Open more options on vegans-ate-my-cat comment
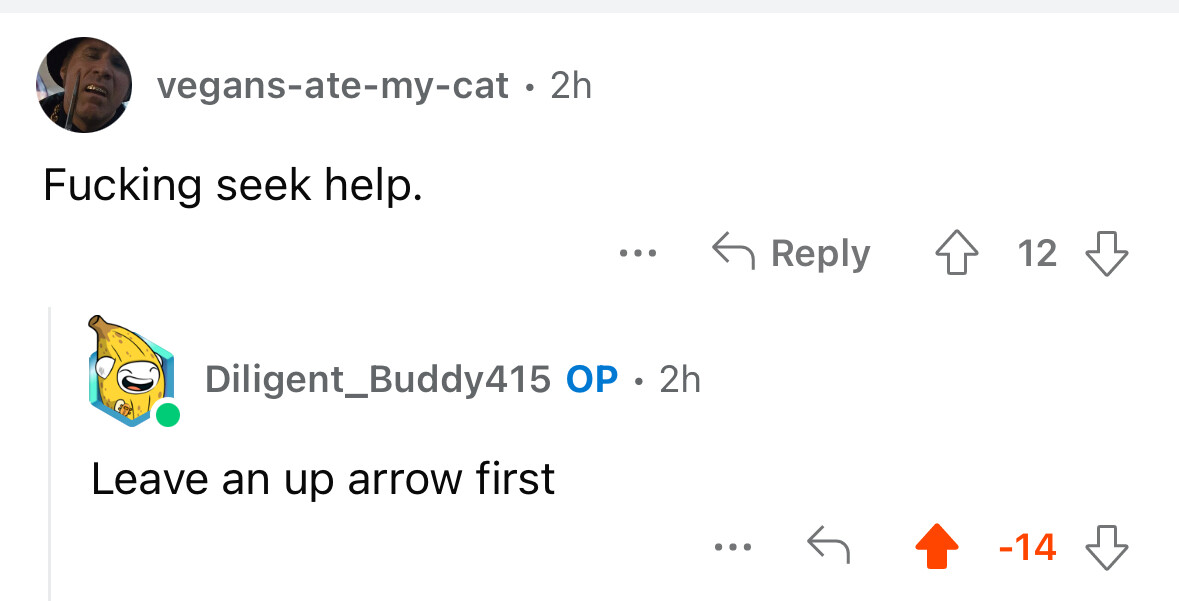1179x601 pixels. (638, 253)
